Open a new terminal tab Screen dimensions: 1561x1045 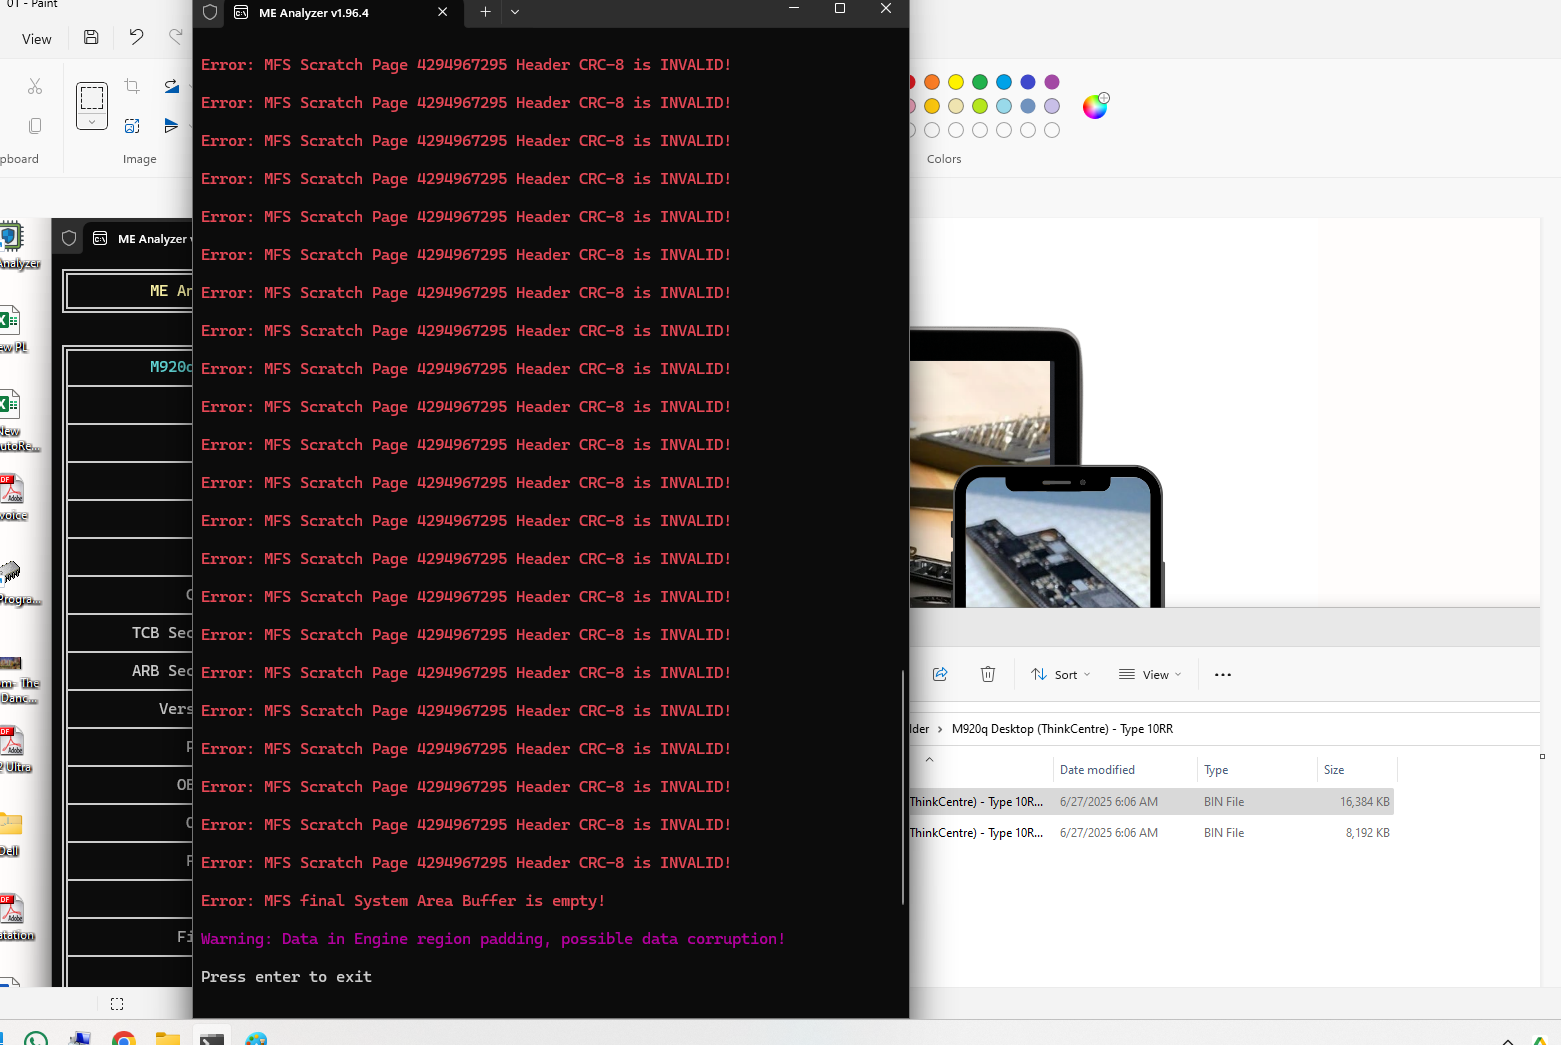[485, 12]
